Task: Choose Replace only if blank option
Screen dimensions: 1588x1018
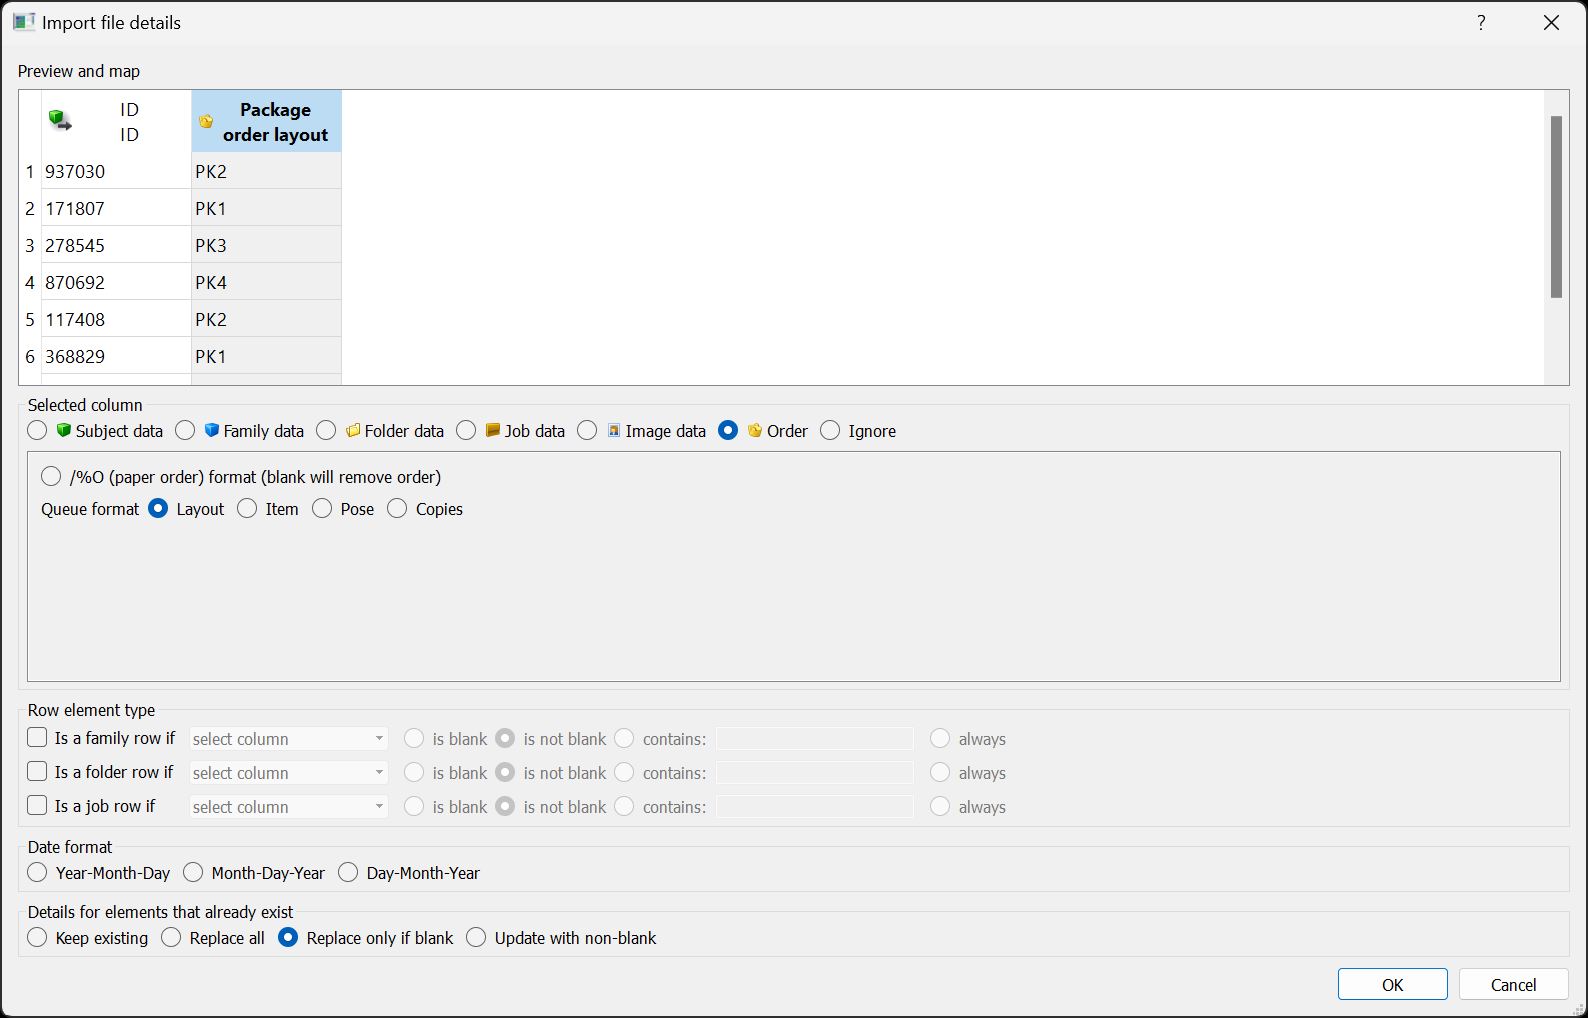Action: pyautogui.click(x=288, y=937)
